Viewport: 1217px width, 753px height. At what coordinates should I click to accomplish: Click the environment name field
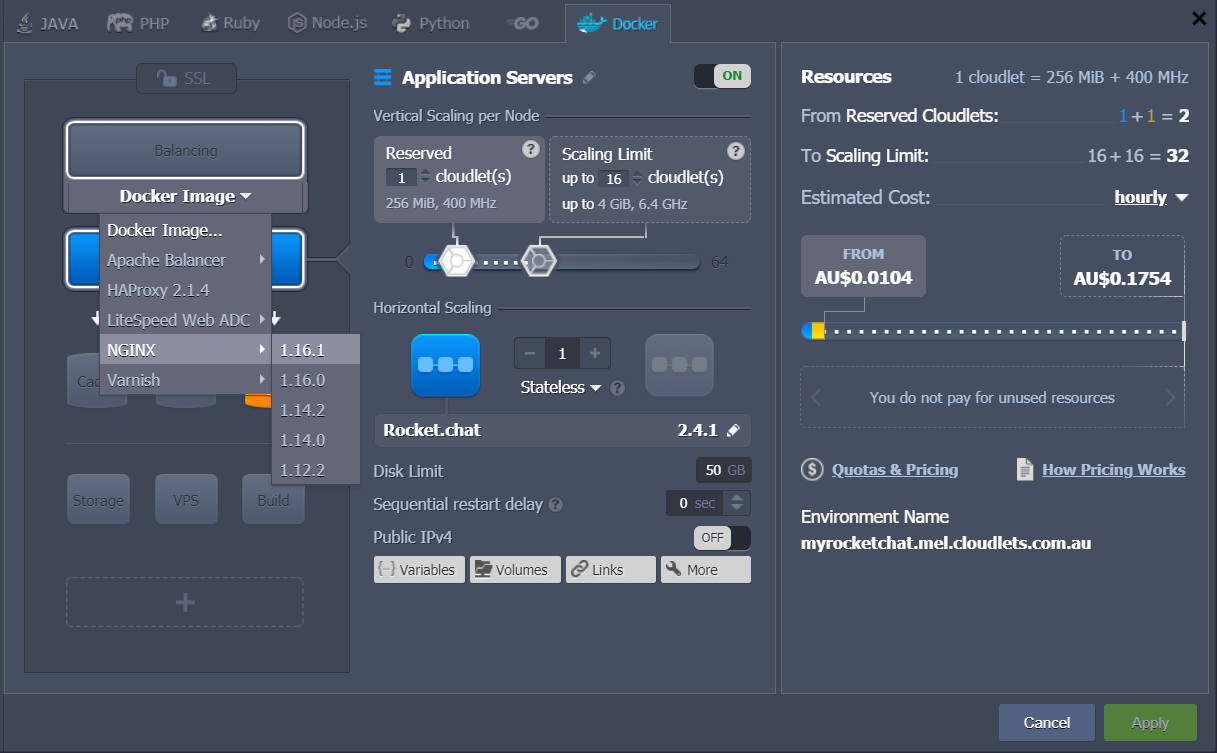coord(946,544)
